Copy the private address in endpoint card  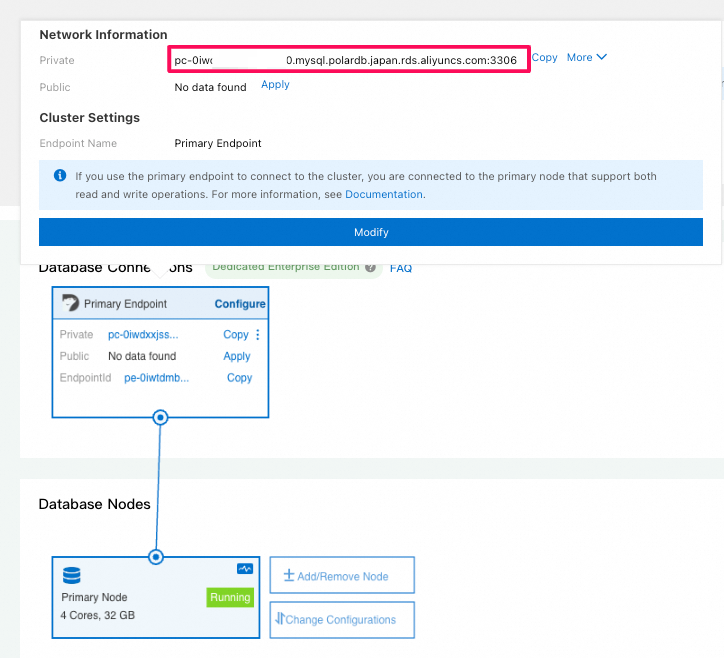235,334
